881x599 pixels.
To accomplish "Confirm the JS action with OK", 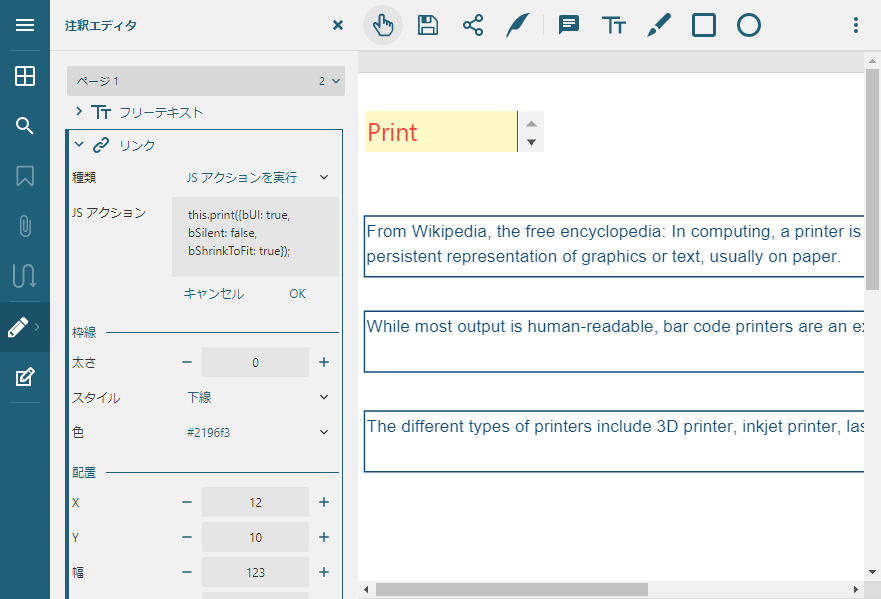I will coord(297,294).
